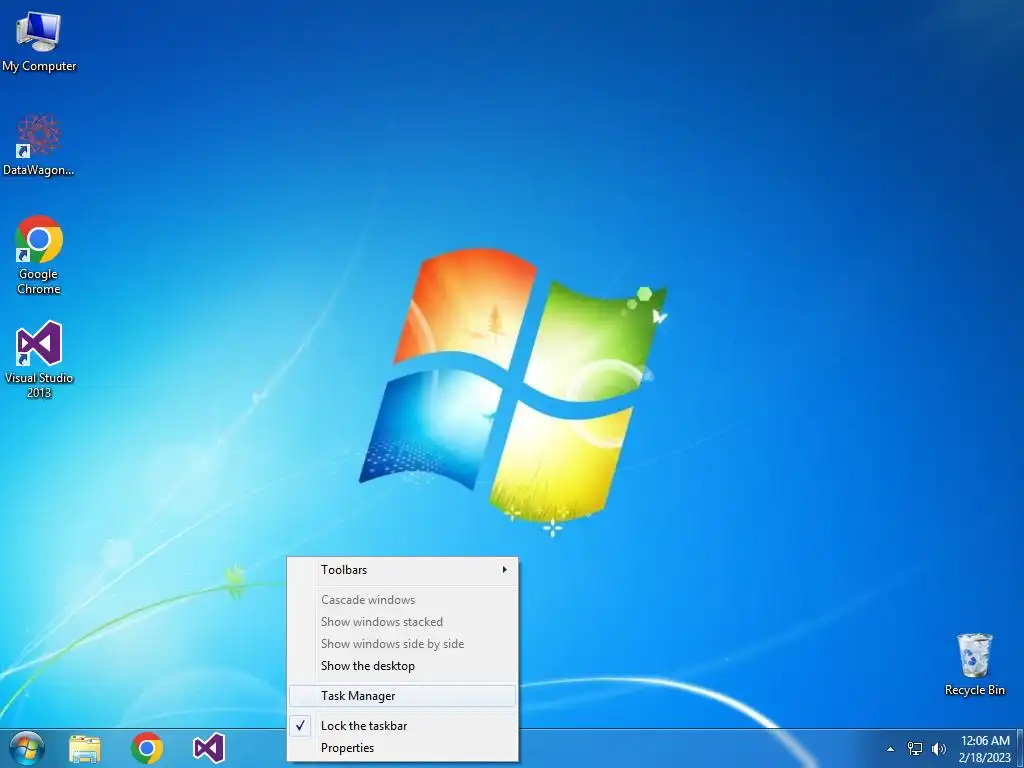
Task: Open the Start menu orb
Action: [27, 748]
